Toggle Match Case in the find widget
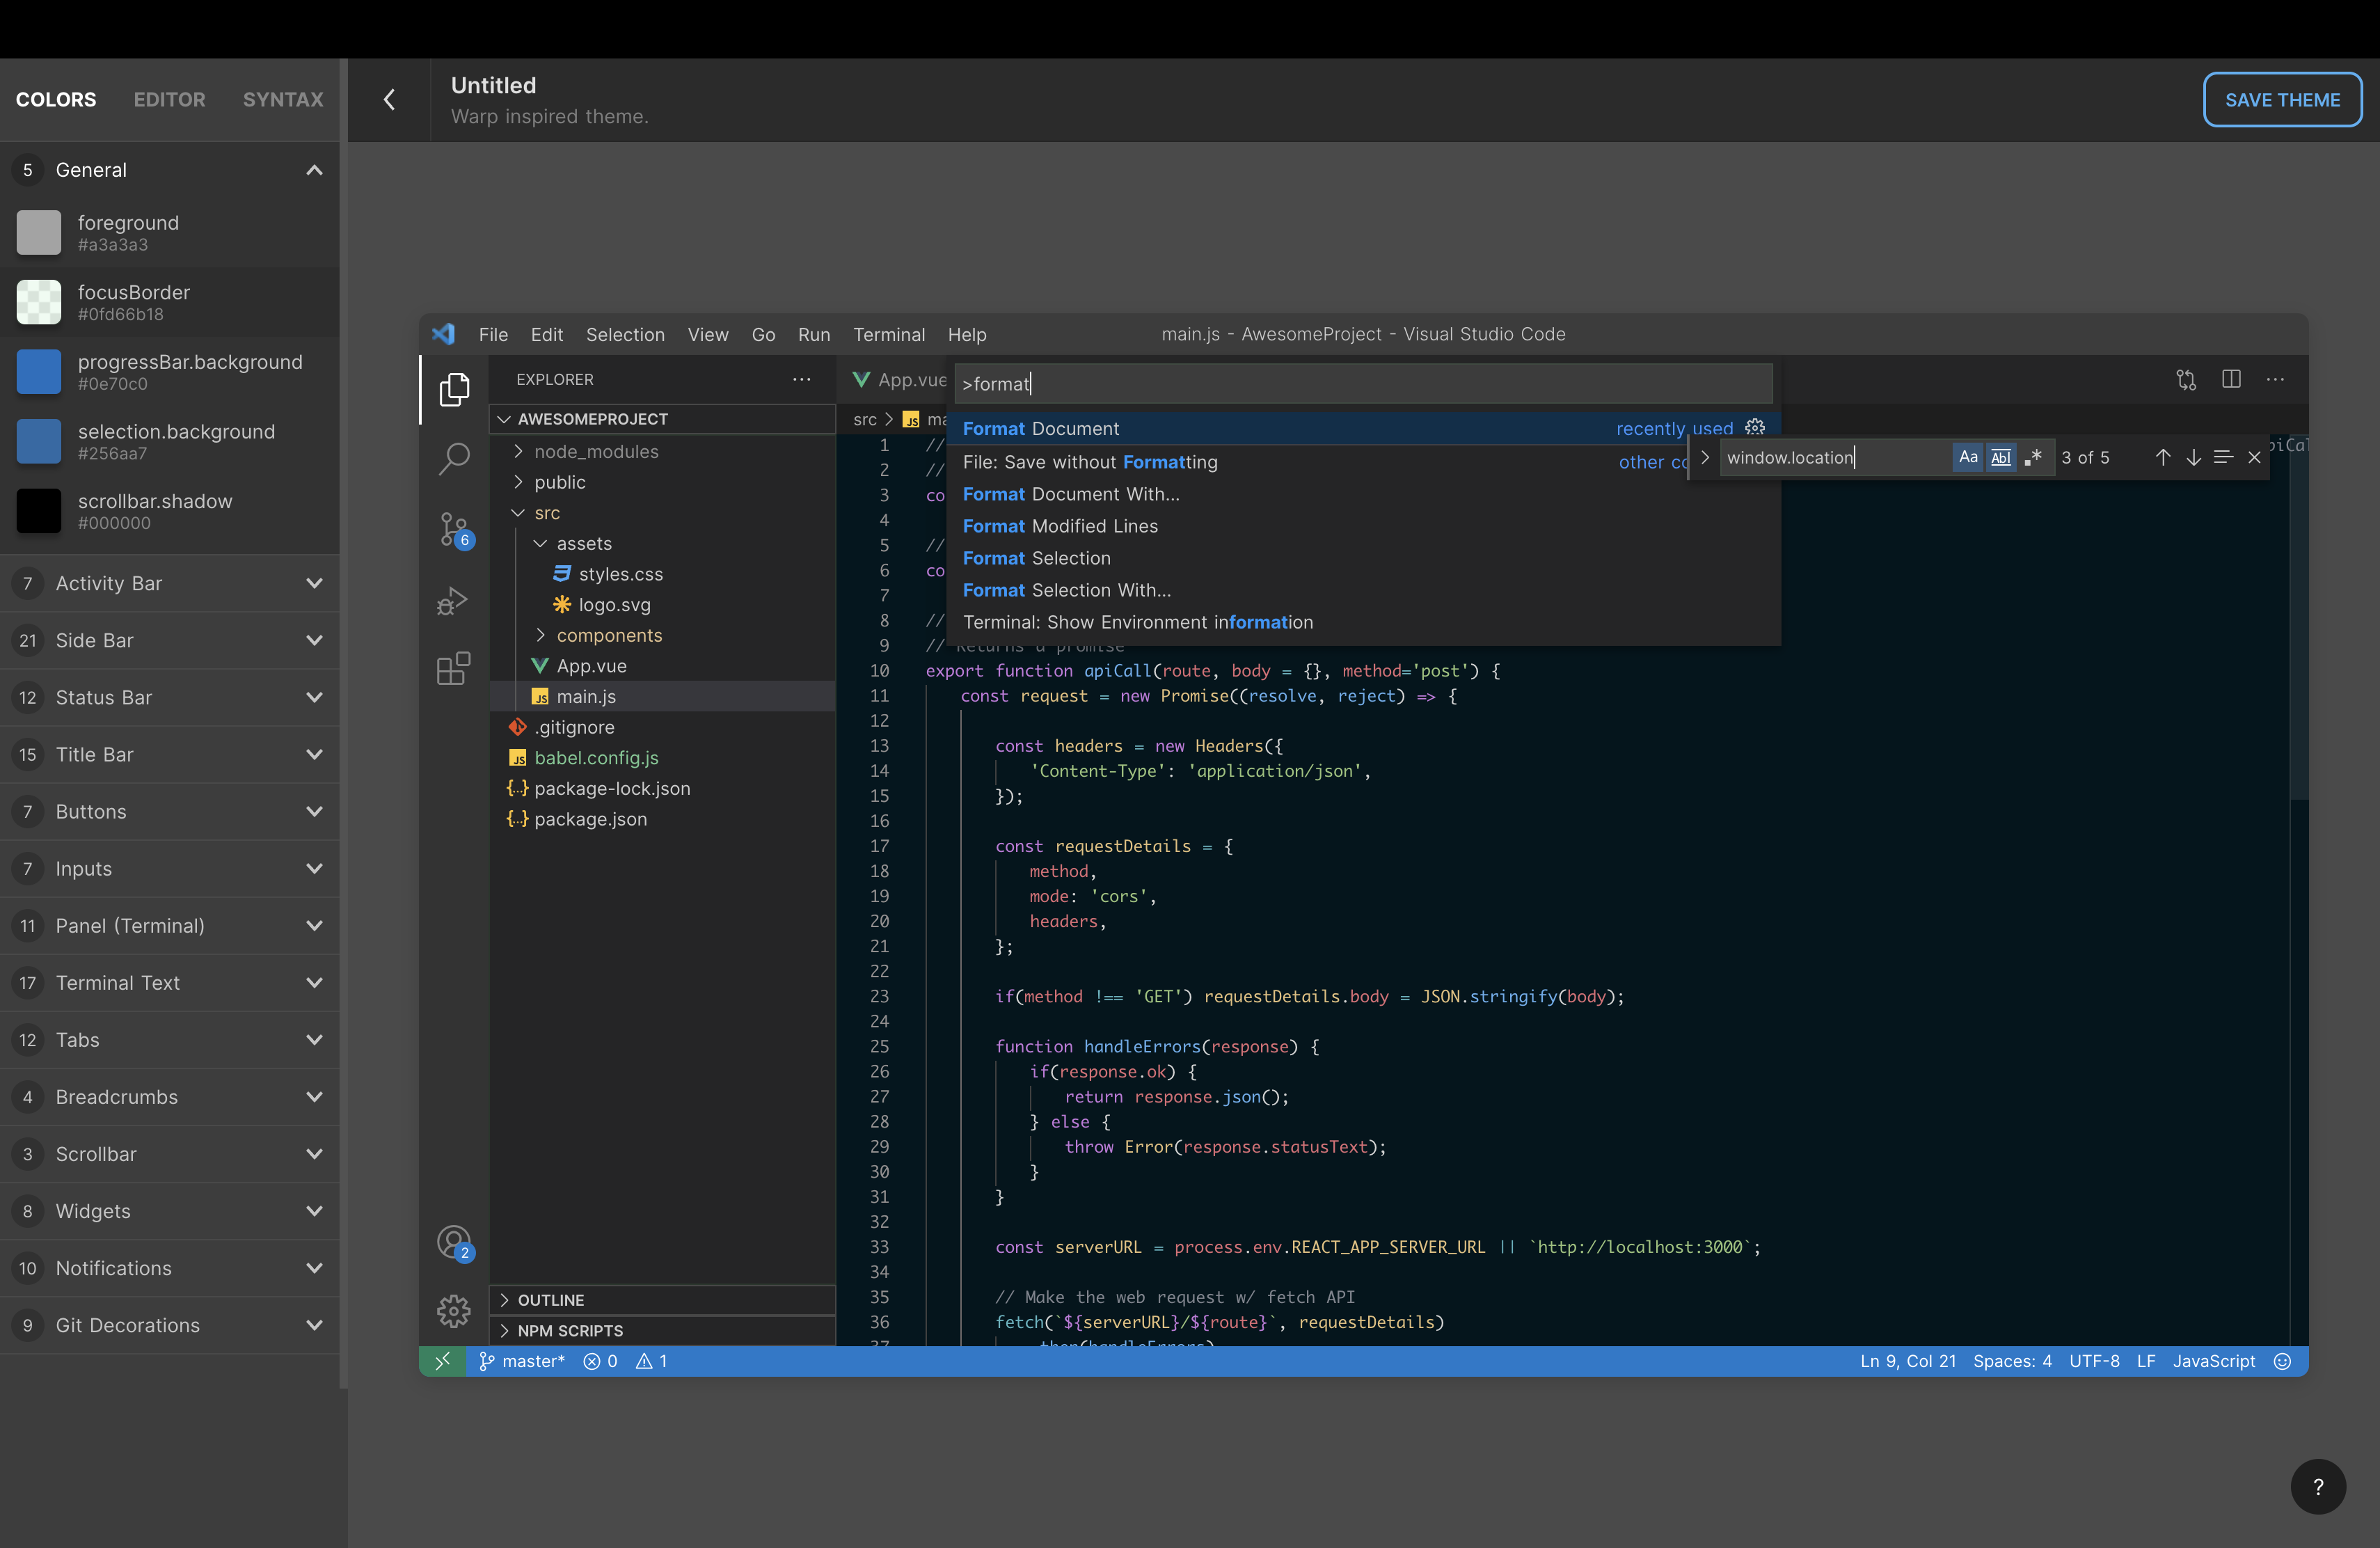 1967,457
